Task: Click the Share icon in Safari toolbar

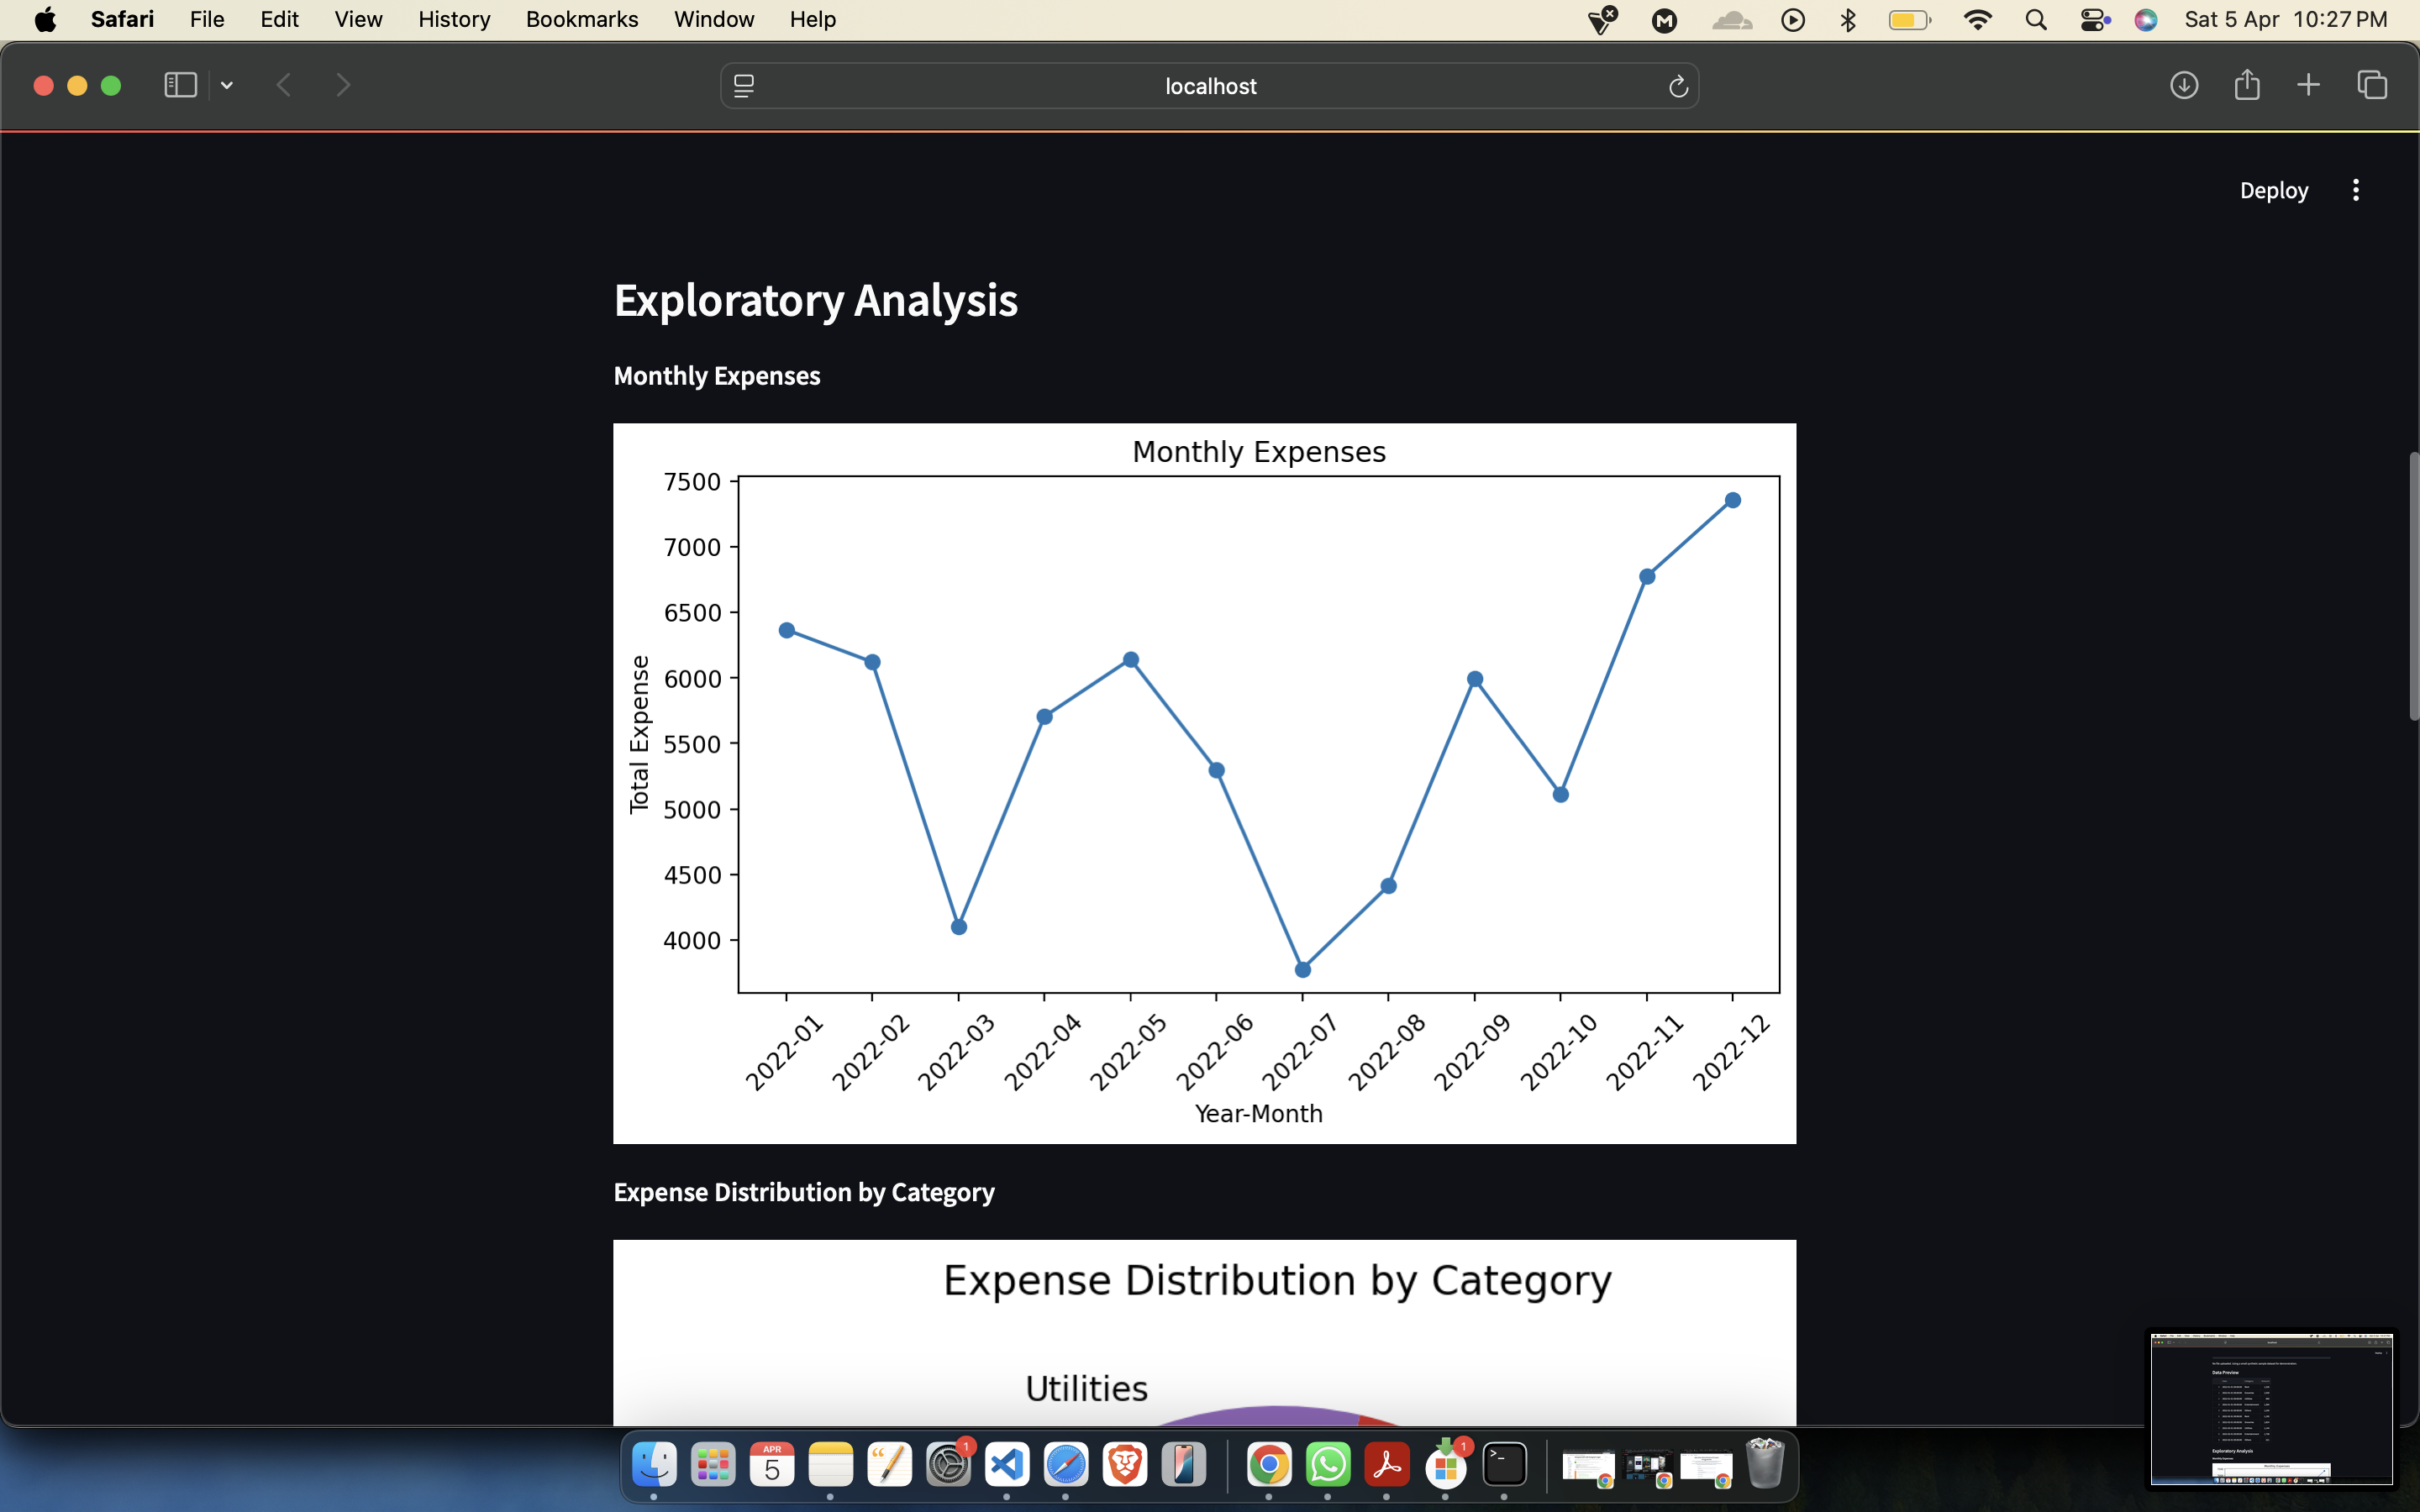Action: click(2247, 85)
